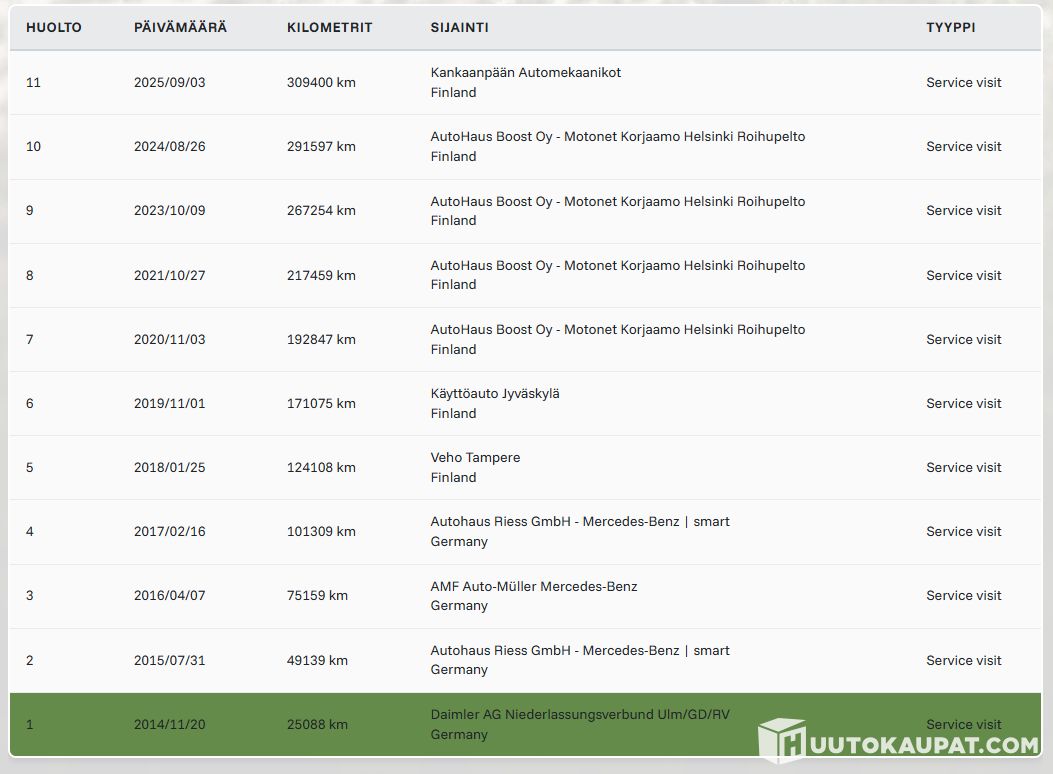The height and width of the screenshot is (774, 1053).
Task: Click the Huutokaupat.com box logo icon
Action: pyautogui.click(x=782, y=741)
